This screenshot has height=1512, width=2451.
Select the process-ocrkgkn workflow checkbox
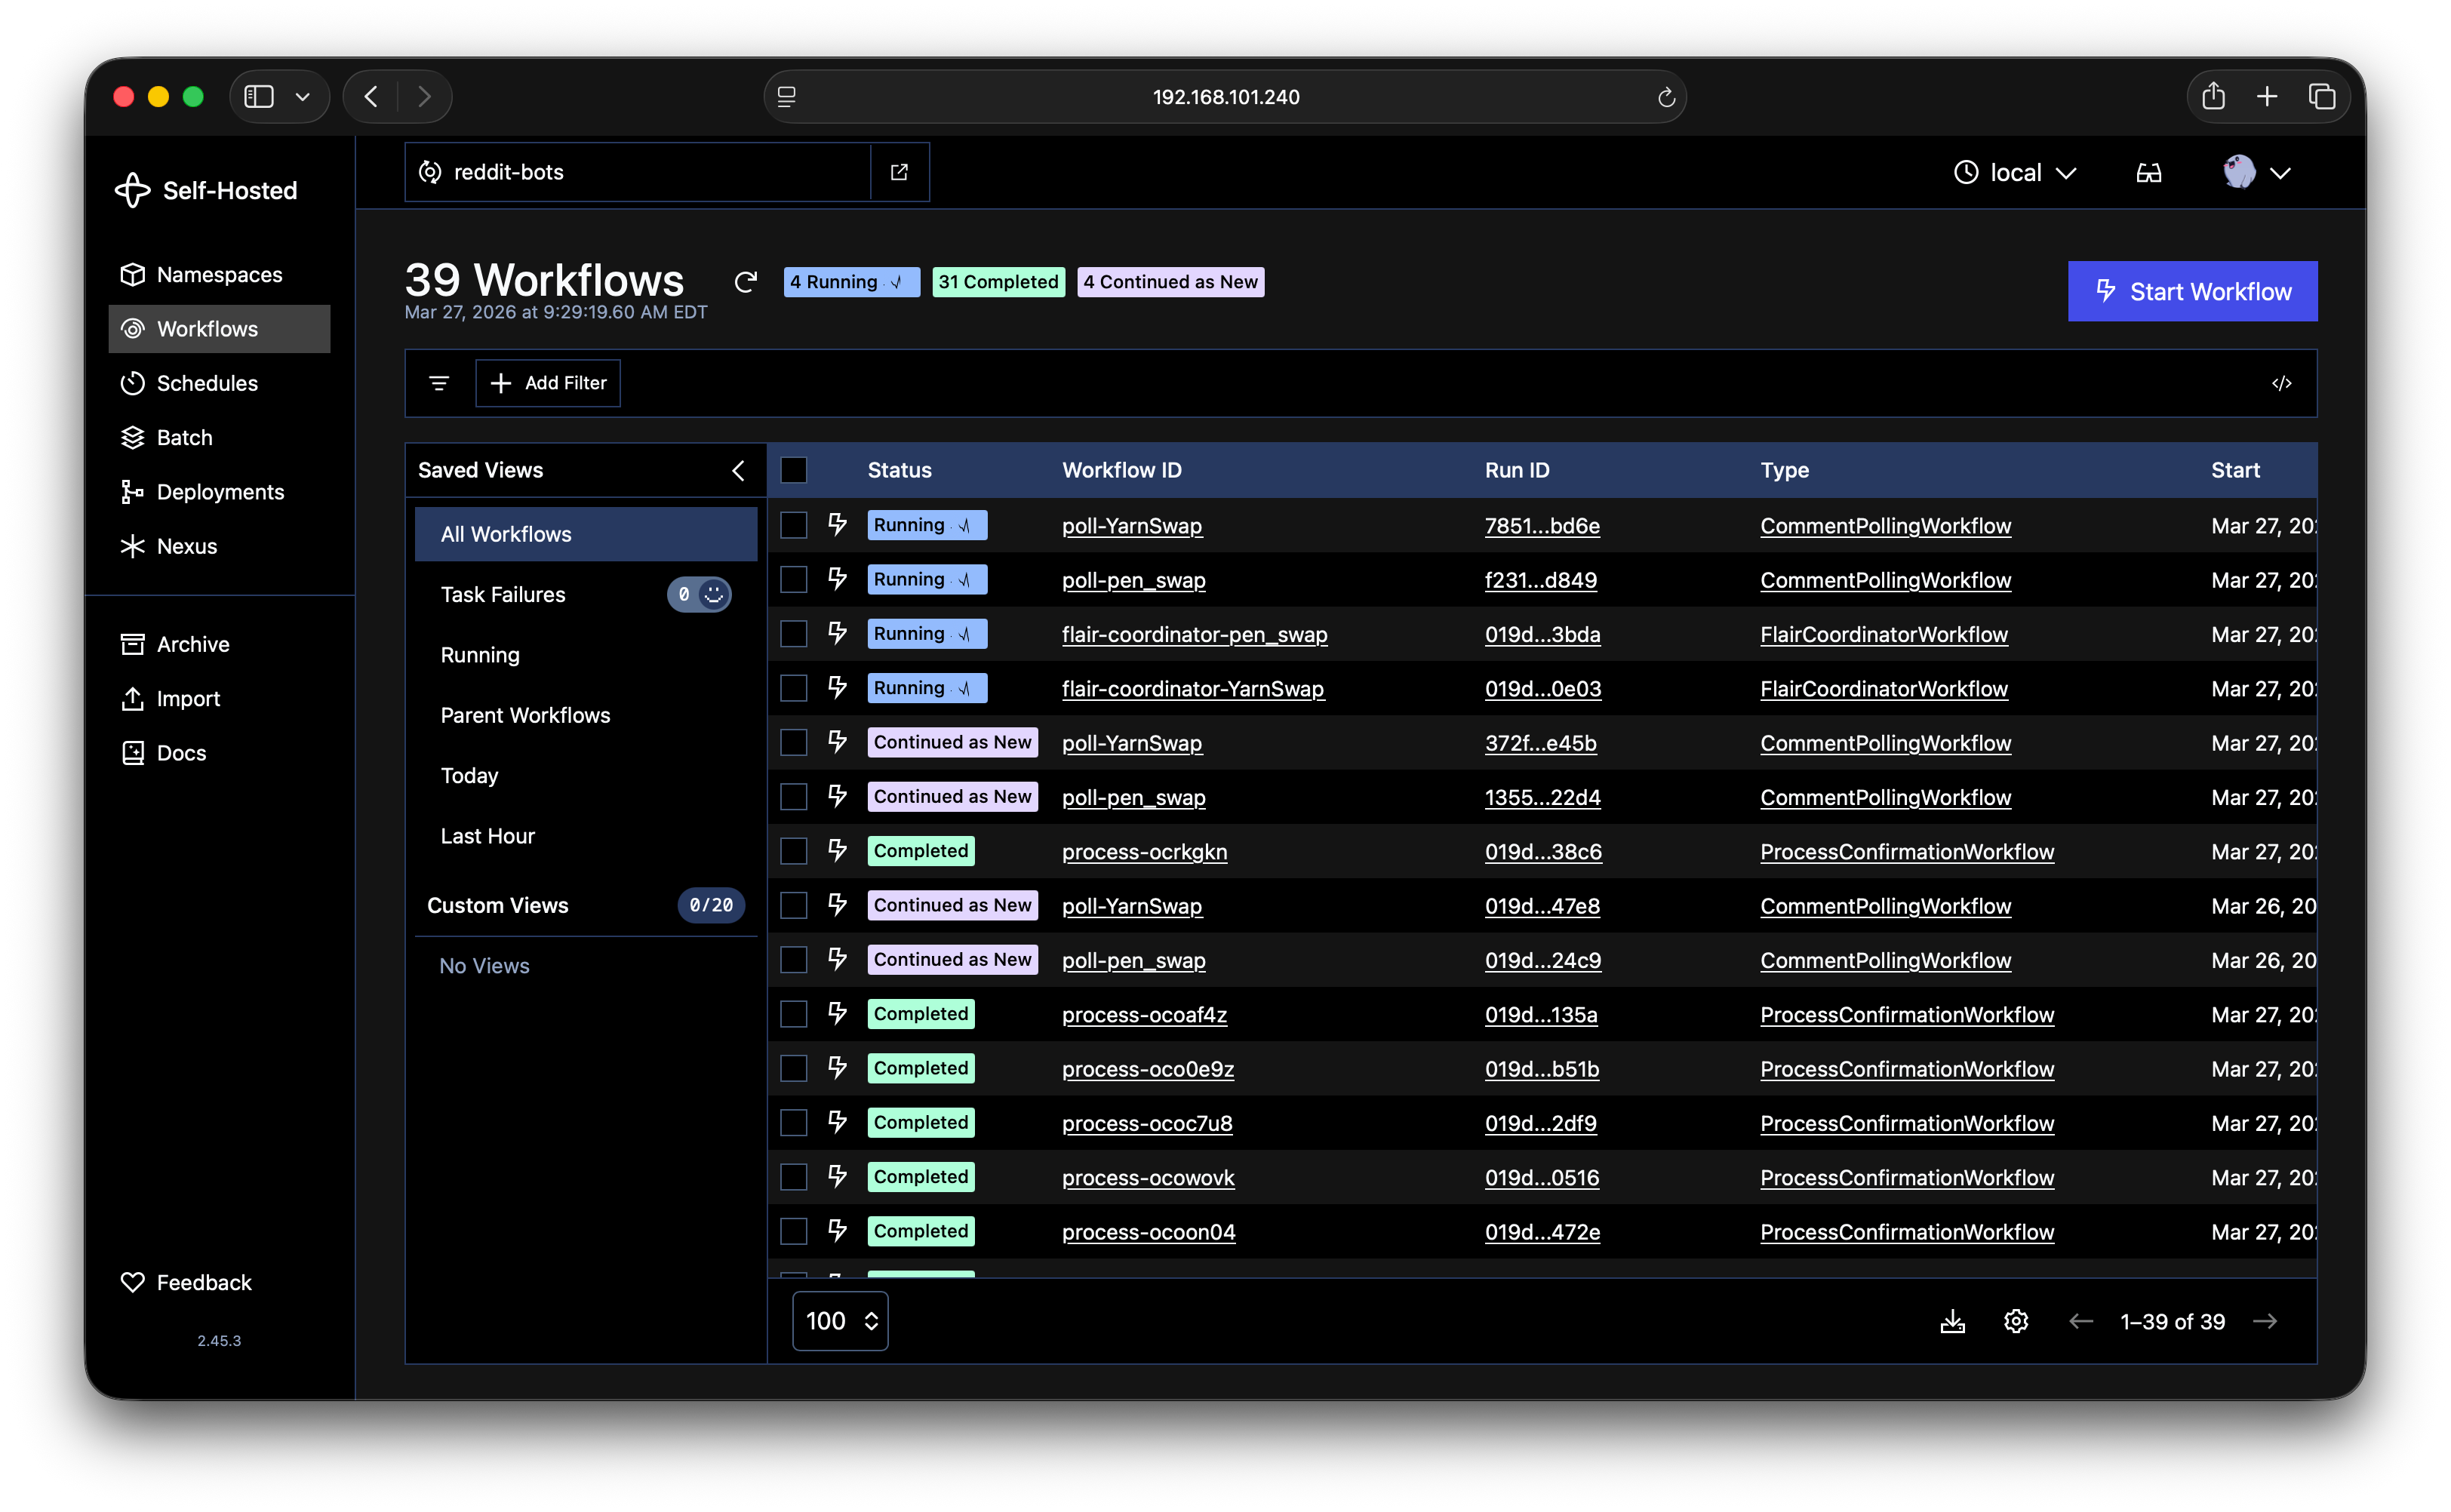pos(793,851)
